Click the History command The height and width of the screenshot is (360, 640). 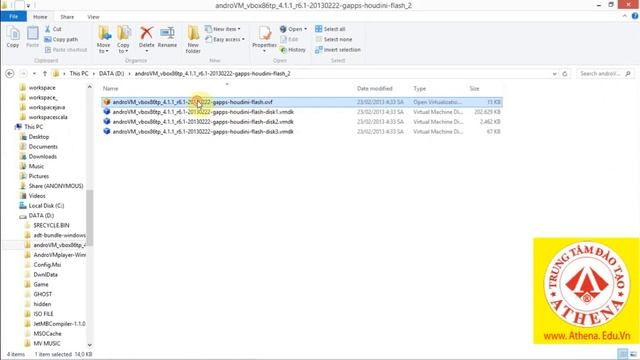click(x=293, y=49)
